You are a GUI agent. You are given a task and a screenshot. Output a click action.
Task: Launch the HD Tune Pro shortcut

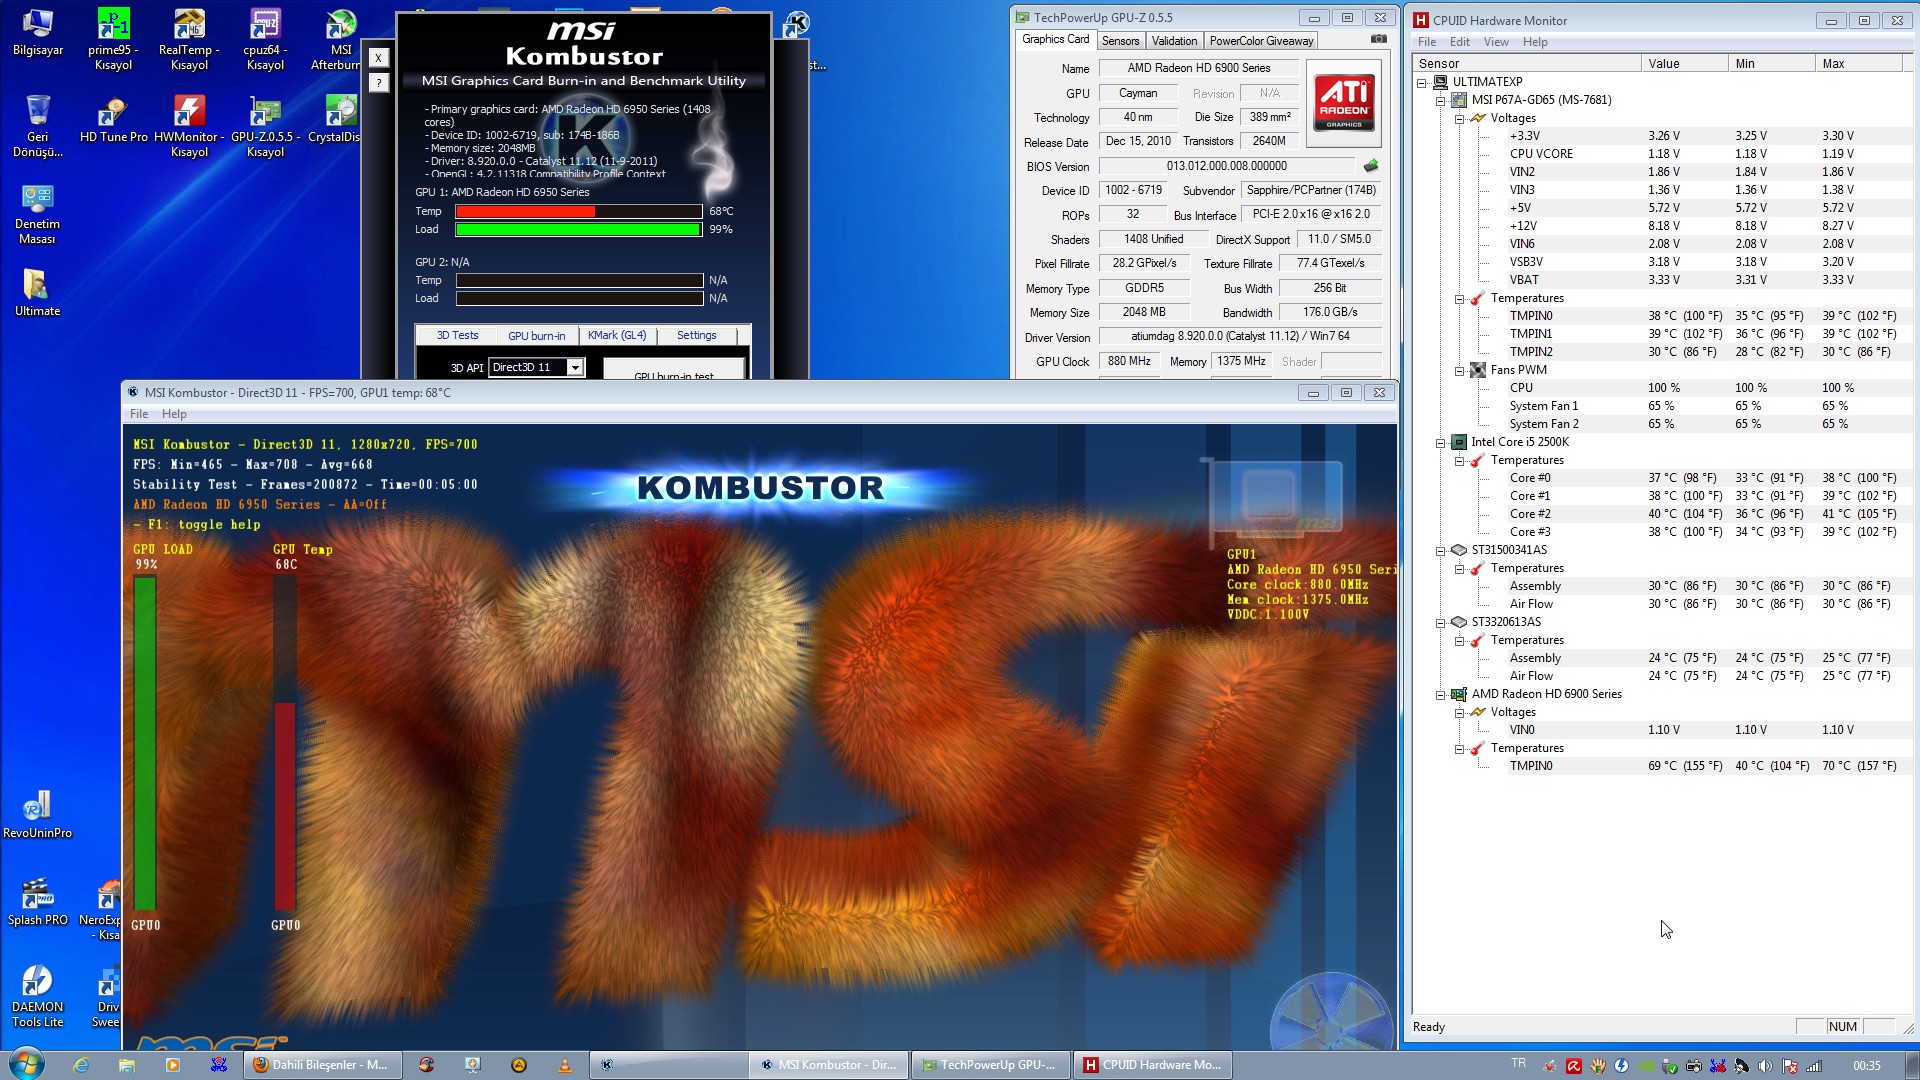pyautogui.click(x=113, y=120)
